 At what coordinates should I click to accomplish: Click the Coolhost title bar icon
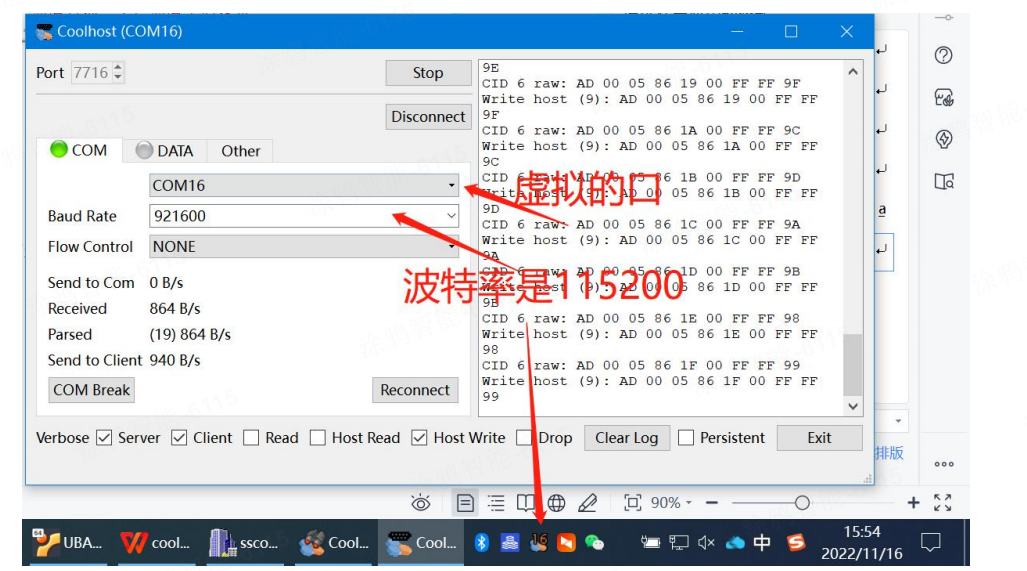coord(44,31)
